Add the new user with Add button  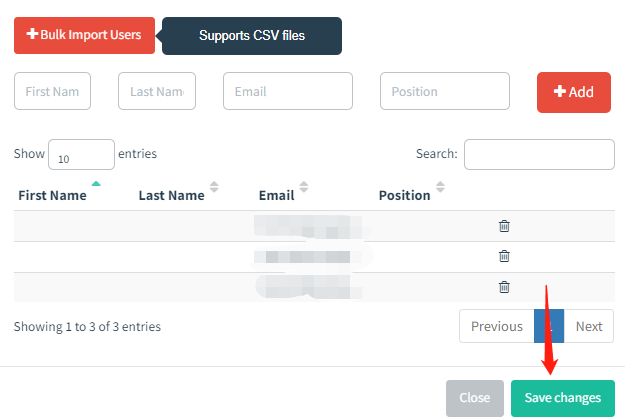(574, 92)
